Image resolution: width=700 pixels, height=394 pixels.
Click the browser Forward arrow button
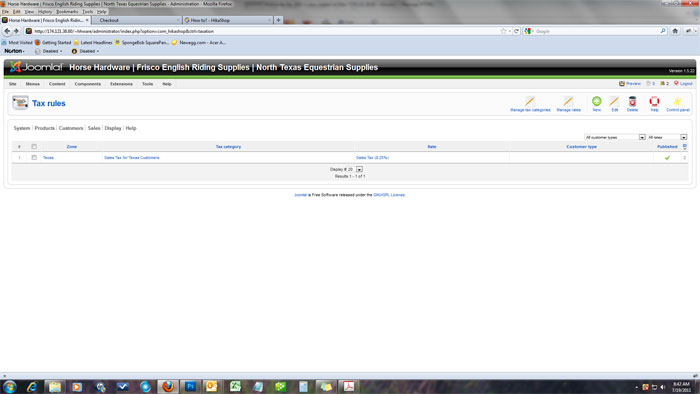(16, 31)
